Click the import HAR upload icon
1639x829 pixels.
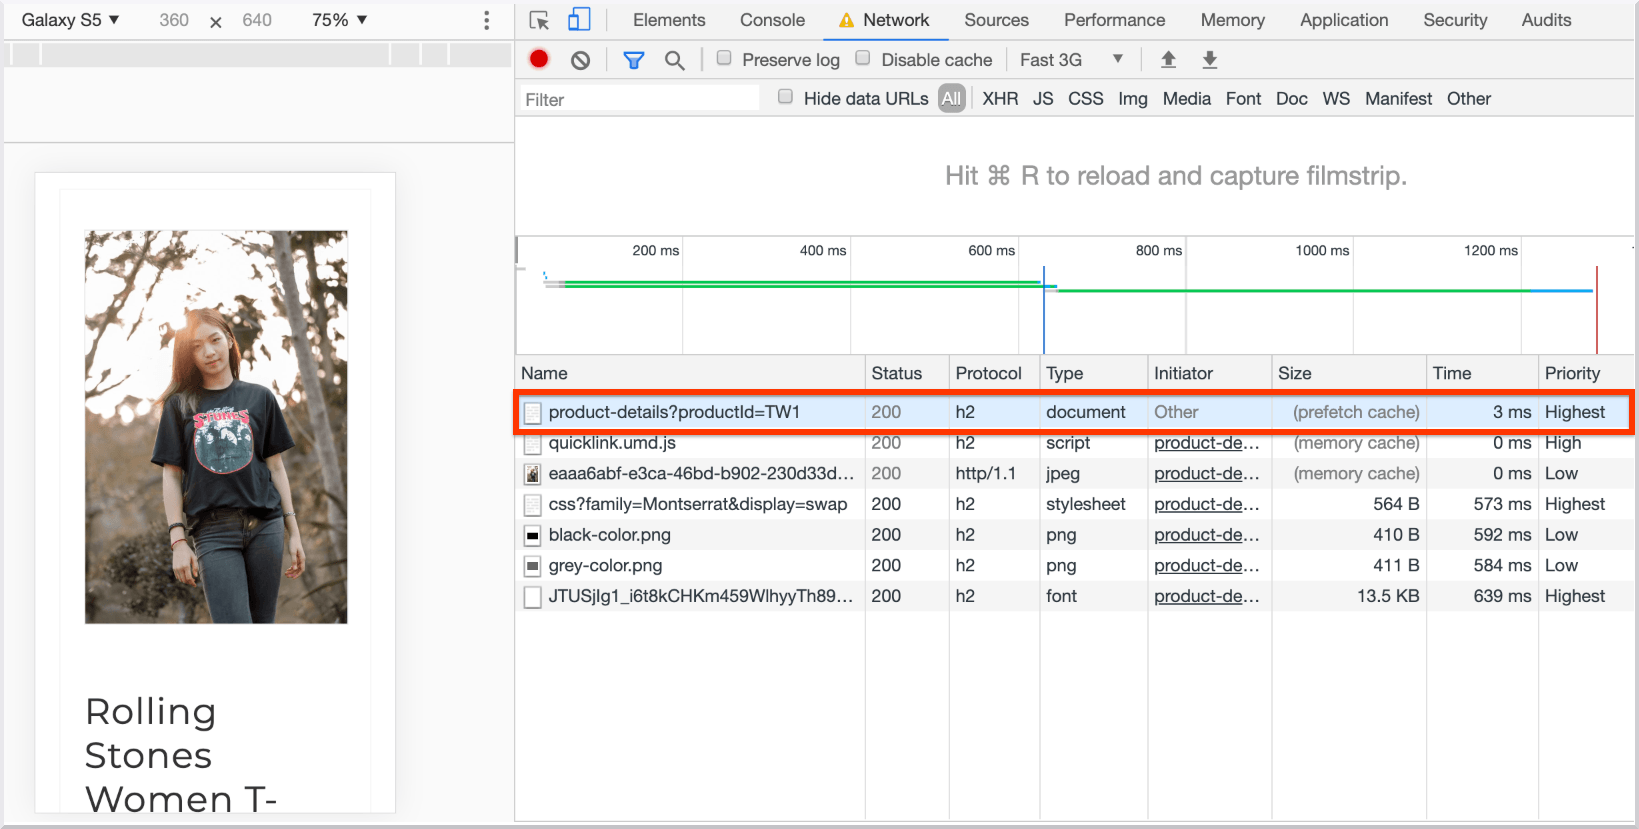tap(1168, 60)
